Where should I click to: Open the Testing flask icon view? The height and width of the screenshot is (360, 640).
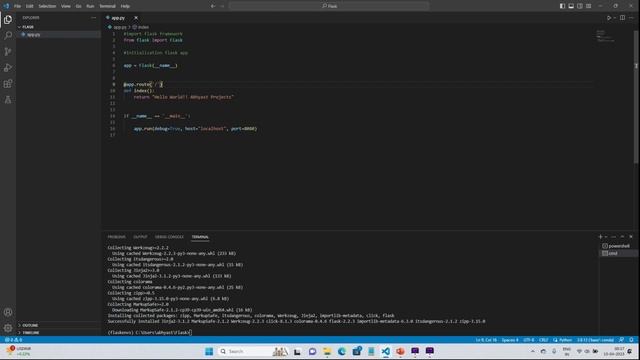tap(8, 100)
